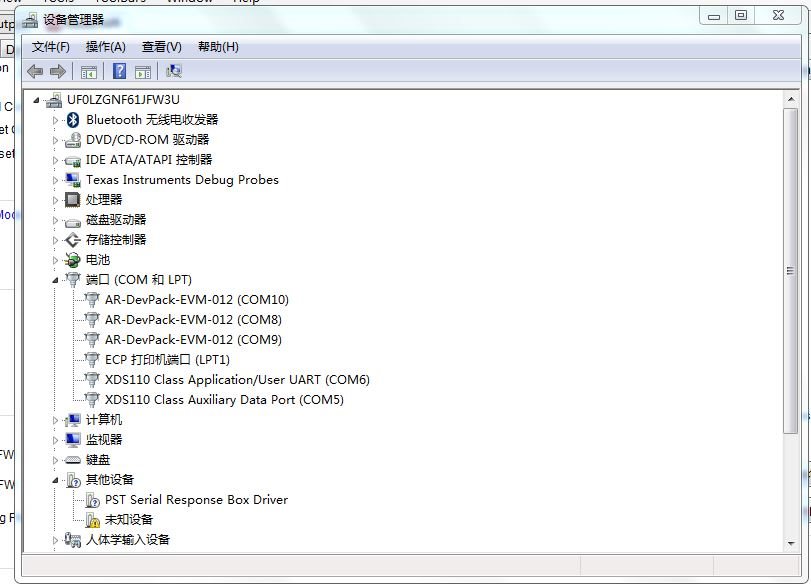Select XDS110 Class Auxiliary Data Port (COM5)
Image resolution: width=811 pixels, height=585 pixels.
[224, 400]
